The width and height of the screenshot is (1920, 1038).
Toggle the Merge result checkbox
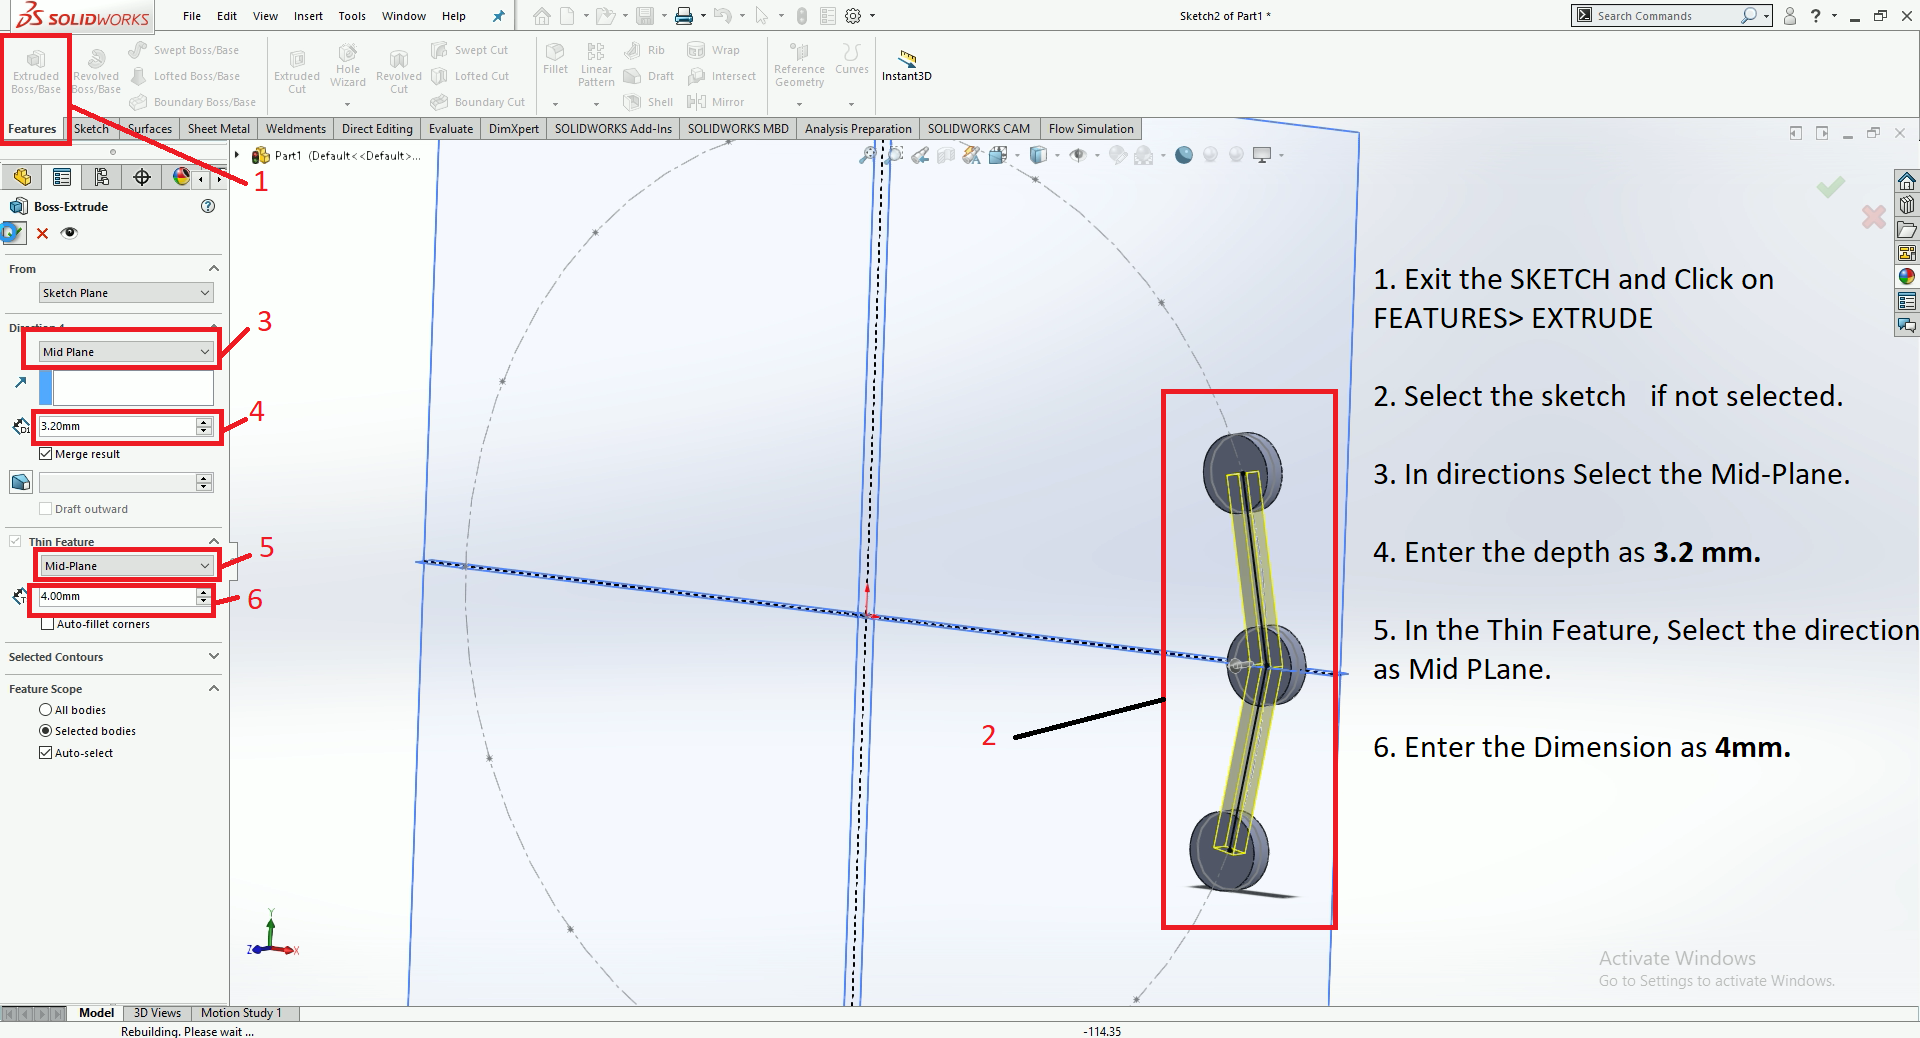pyautogui.click(x=46, y=454)
